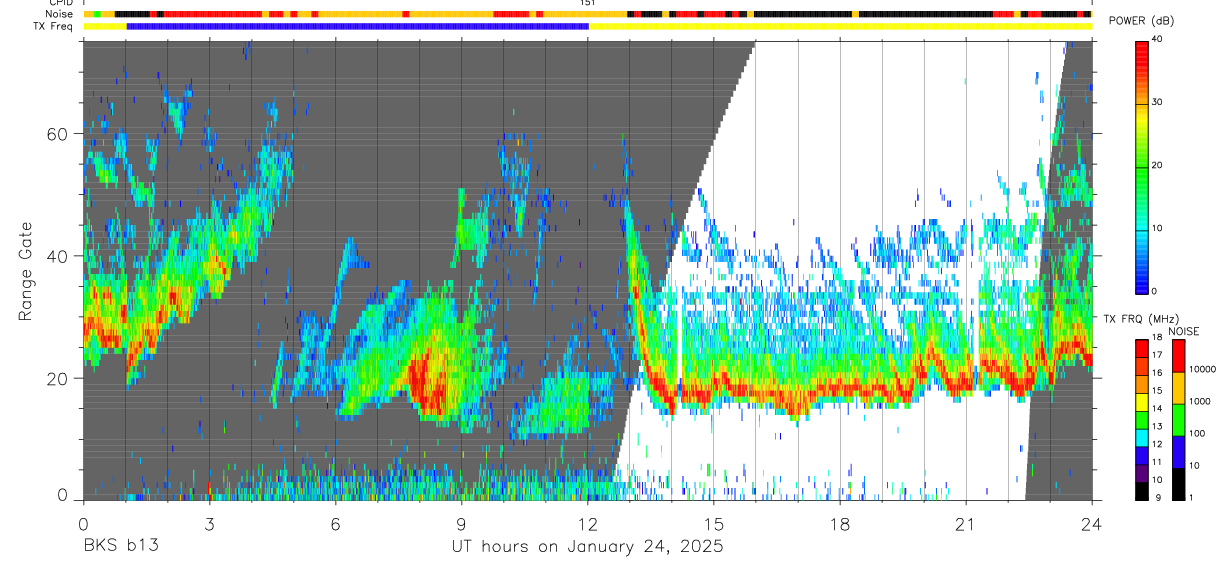Click the 'TX Freq' row label at top left
The width and height of the screenshot is (1228, 567).
(x=55, y=27)
